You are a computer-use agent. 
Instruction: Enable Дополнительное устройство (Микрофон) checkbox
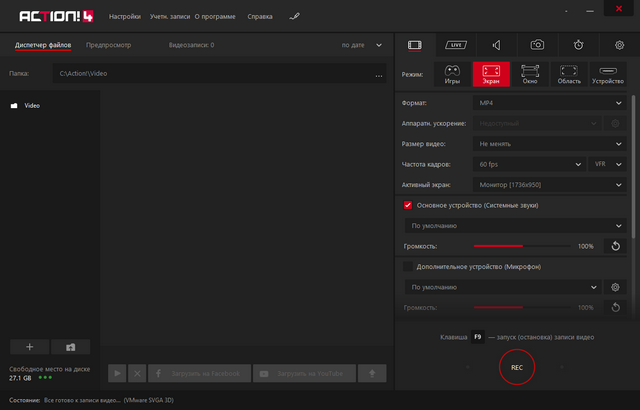pyautogui.click(x=408, y=267)
